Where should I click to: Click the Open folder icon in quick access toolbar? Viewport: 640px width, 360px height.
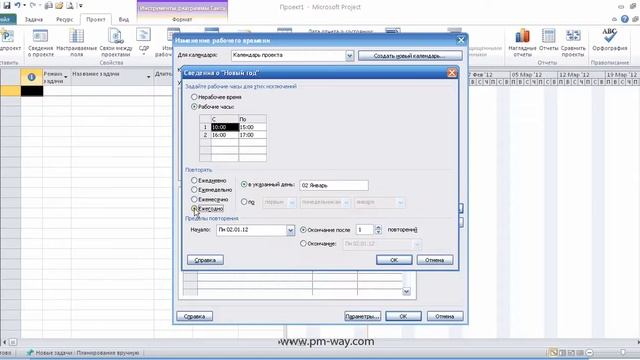[x=59, y=6]
